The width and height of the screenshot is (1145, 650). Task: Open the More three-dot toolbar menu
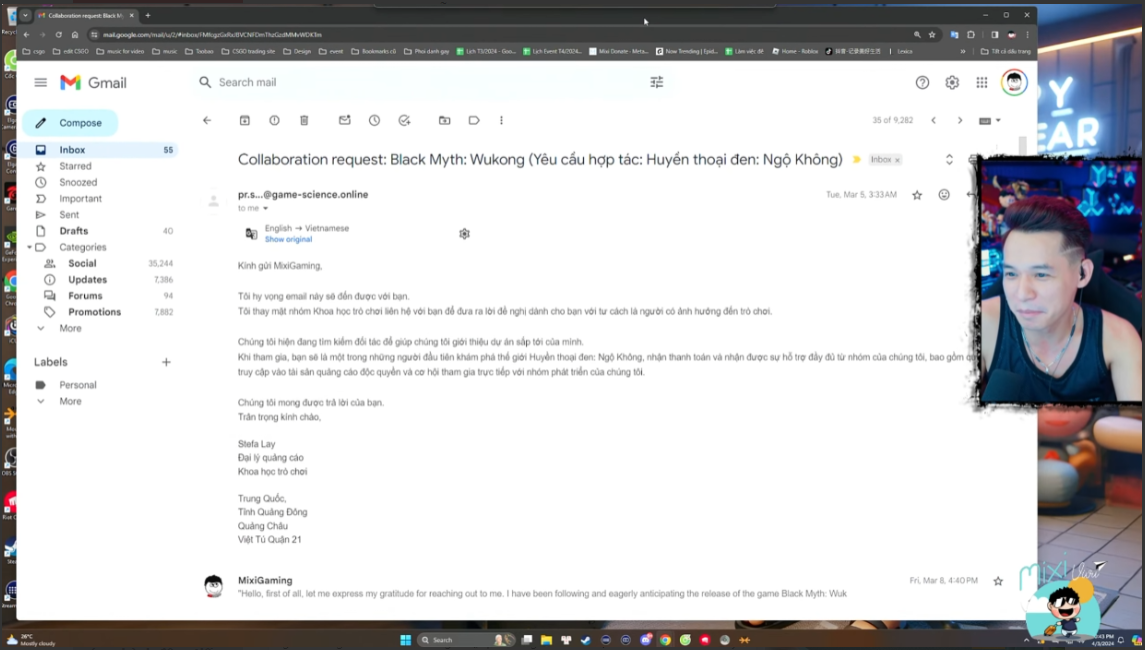[501, 121]
